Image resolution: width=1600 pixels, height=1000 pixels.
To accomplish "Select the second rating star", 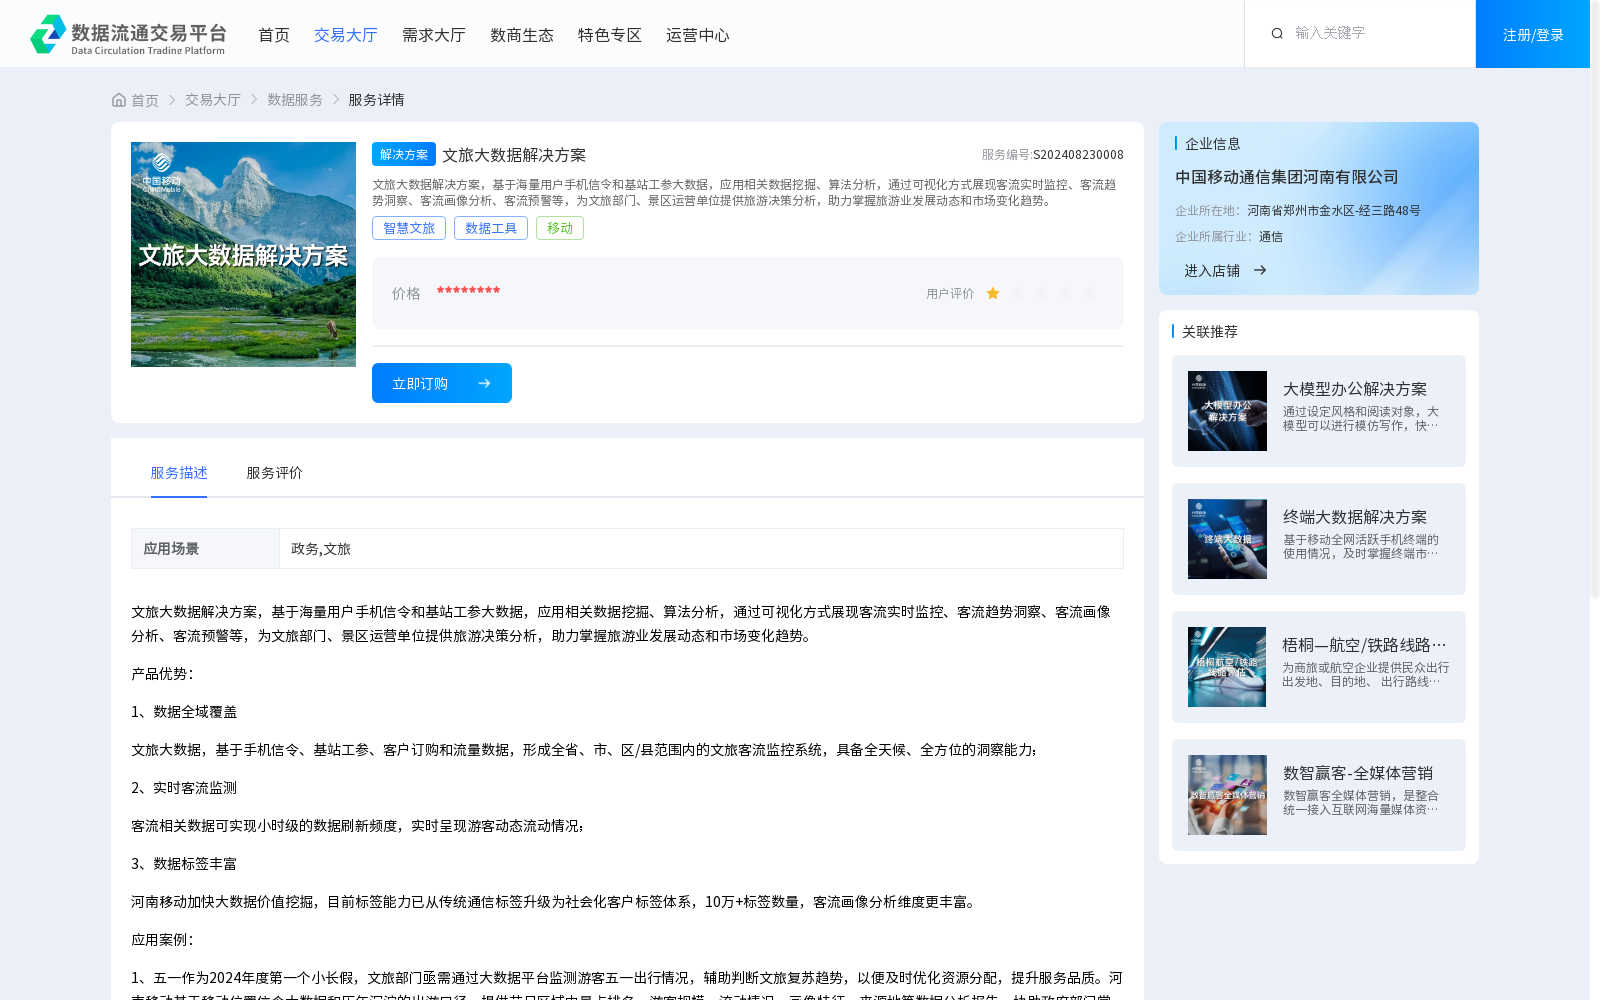I will [1017, 293].
